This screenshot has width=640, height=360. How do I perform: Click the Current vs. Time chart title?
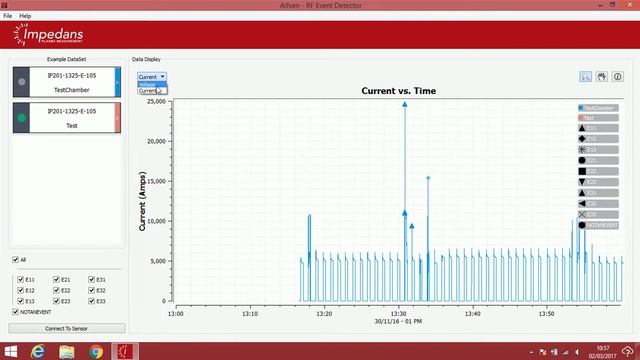click(398, 91)
